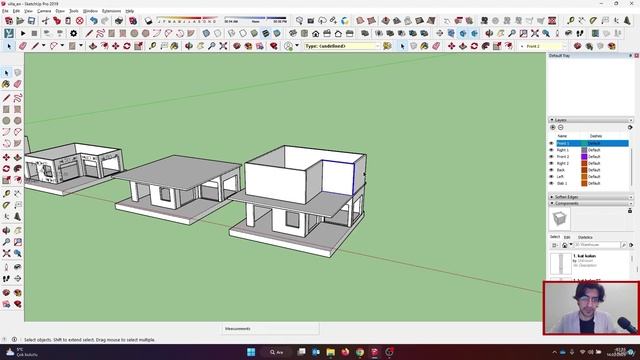Click Add Layer plus button
Screen dimensions: 640x360
coord(553,128)
